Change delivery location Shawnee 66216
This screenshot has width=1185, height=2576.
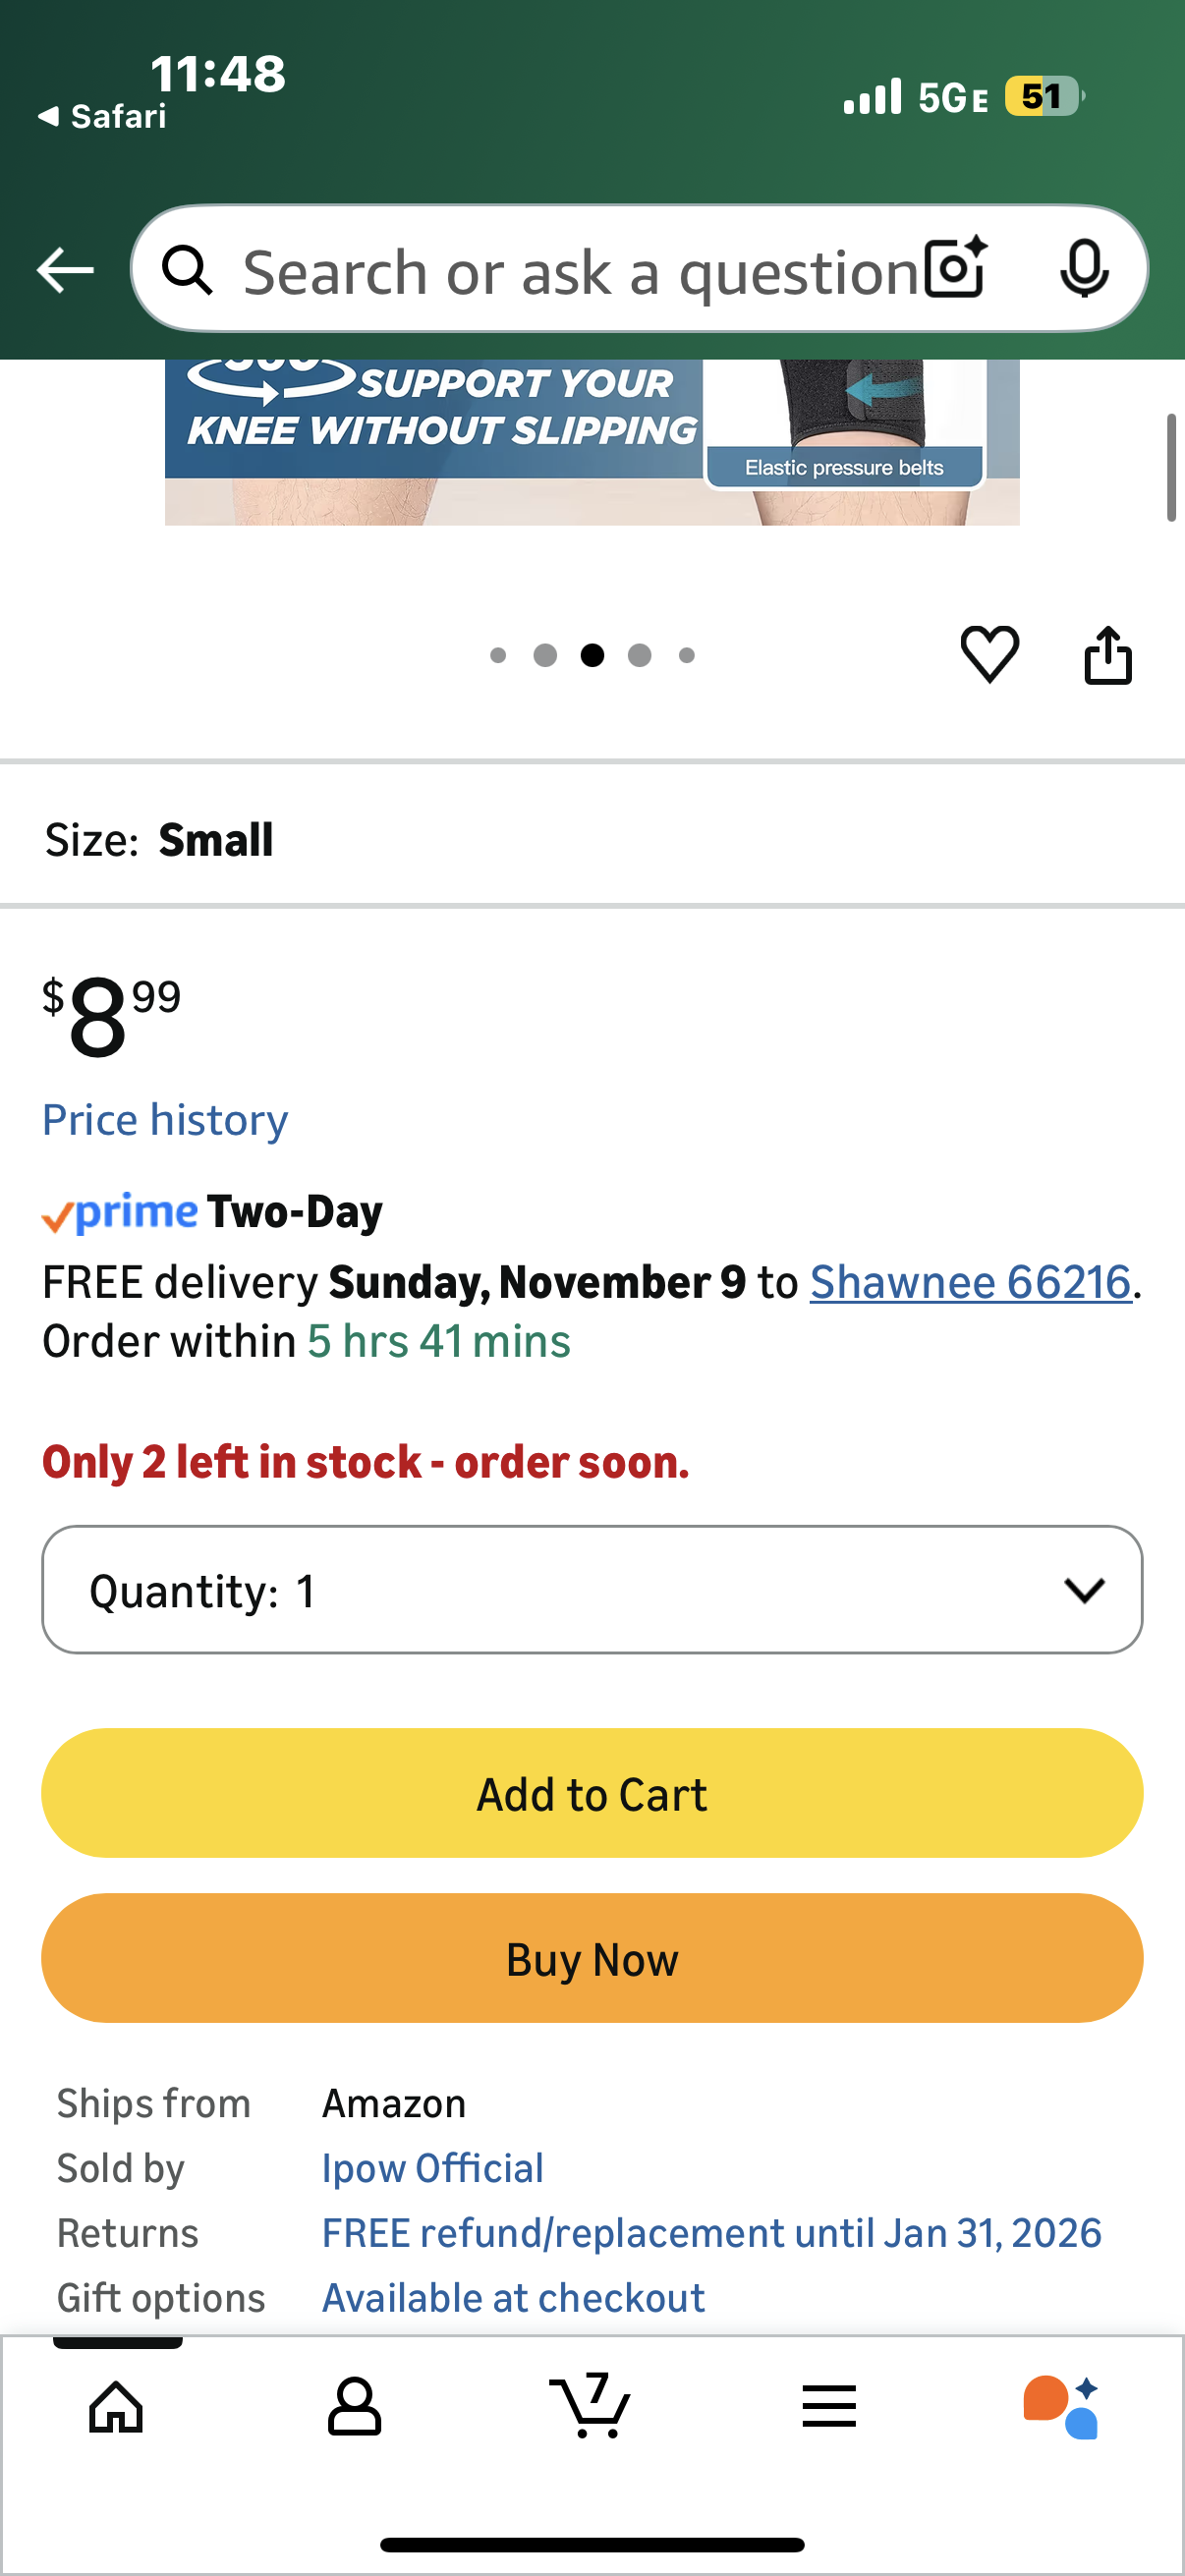point(970,1282)
